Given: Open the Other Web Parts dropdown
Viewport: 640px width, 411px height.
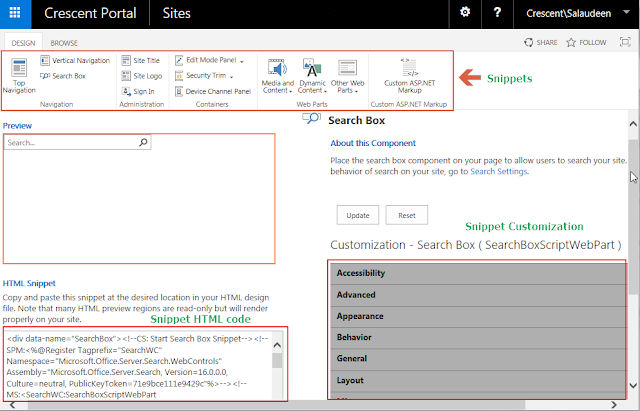Looking at the screenshot, I should click(x=347, y=76).
